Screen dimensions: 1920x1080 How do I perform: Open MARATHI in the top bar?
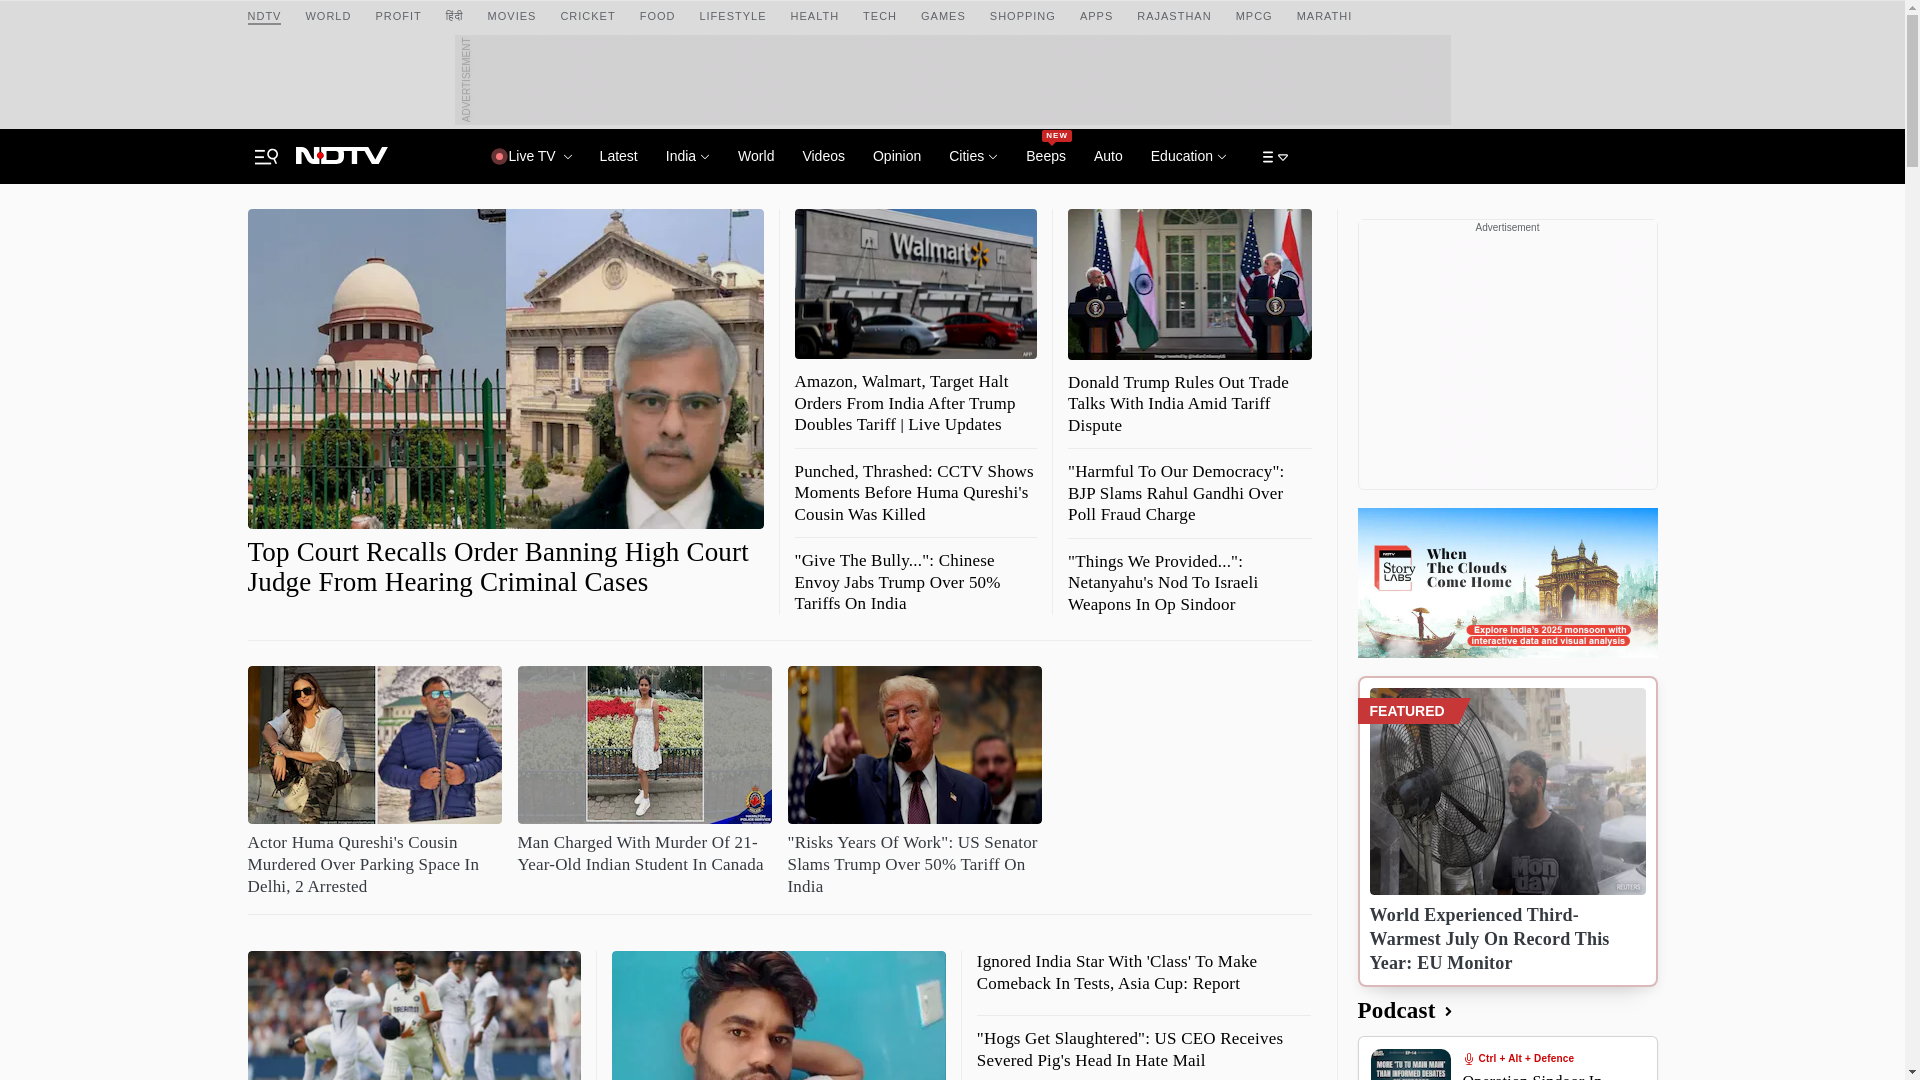[1323, 17]
